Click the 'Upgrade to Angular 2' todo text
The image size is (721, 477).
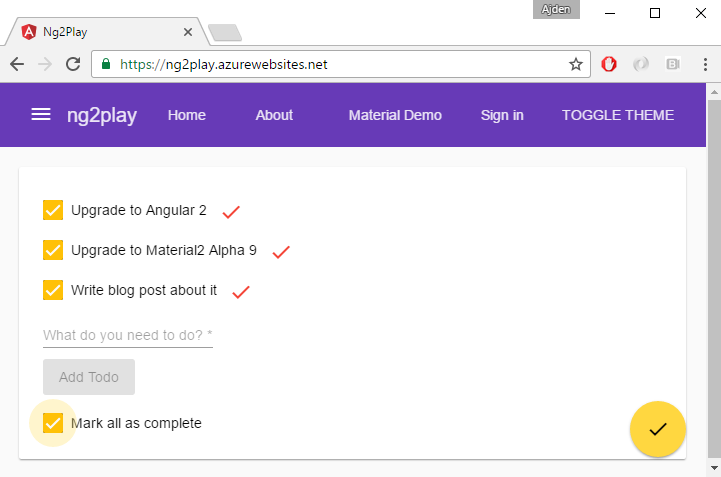click(138, 210)
